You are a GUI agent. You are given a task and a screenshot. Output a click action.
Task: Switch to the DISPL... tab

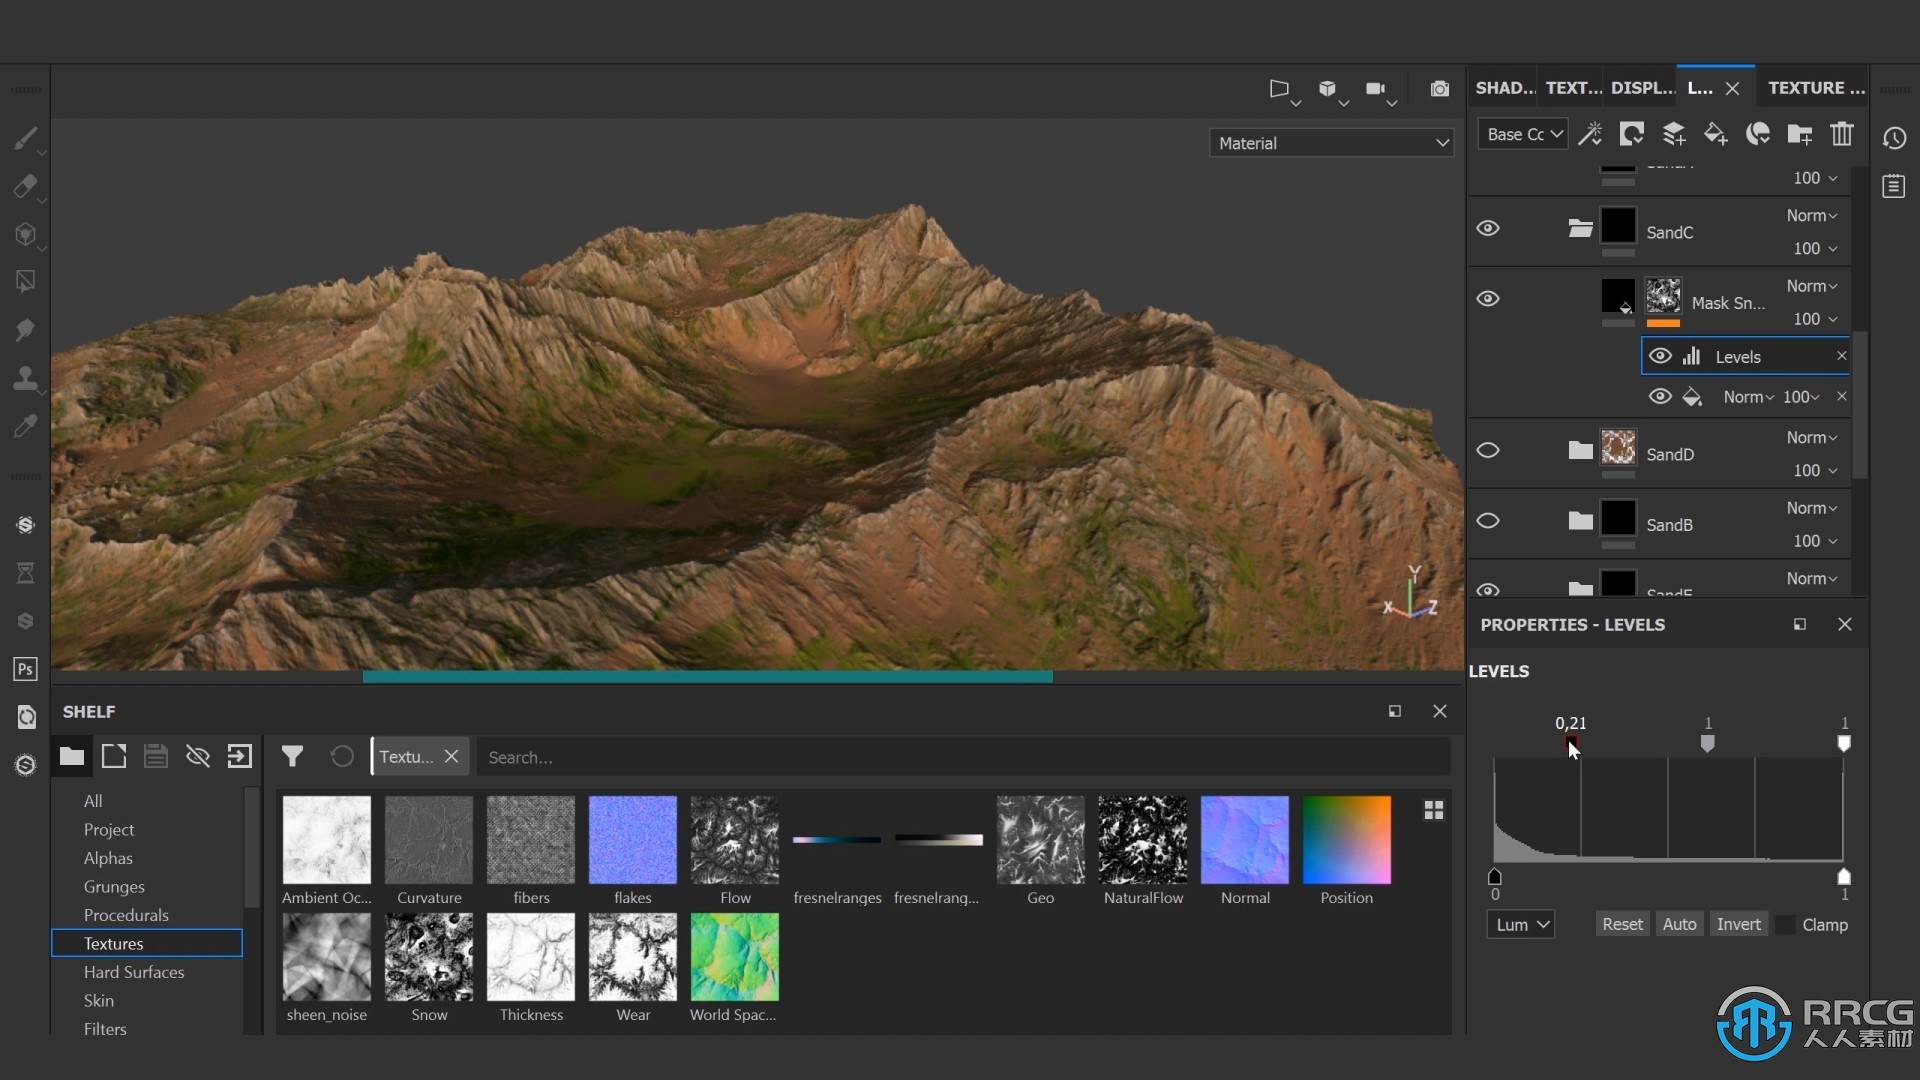pos(1642,87)
